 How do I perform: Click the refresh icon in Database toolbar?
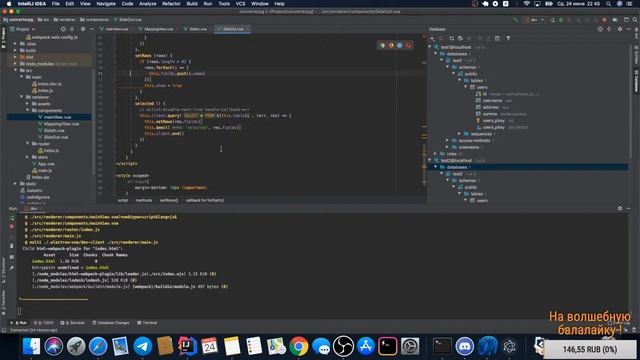click(451, 38)
